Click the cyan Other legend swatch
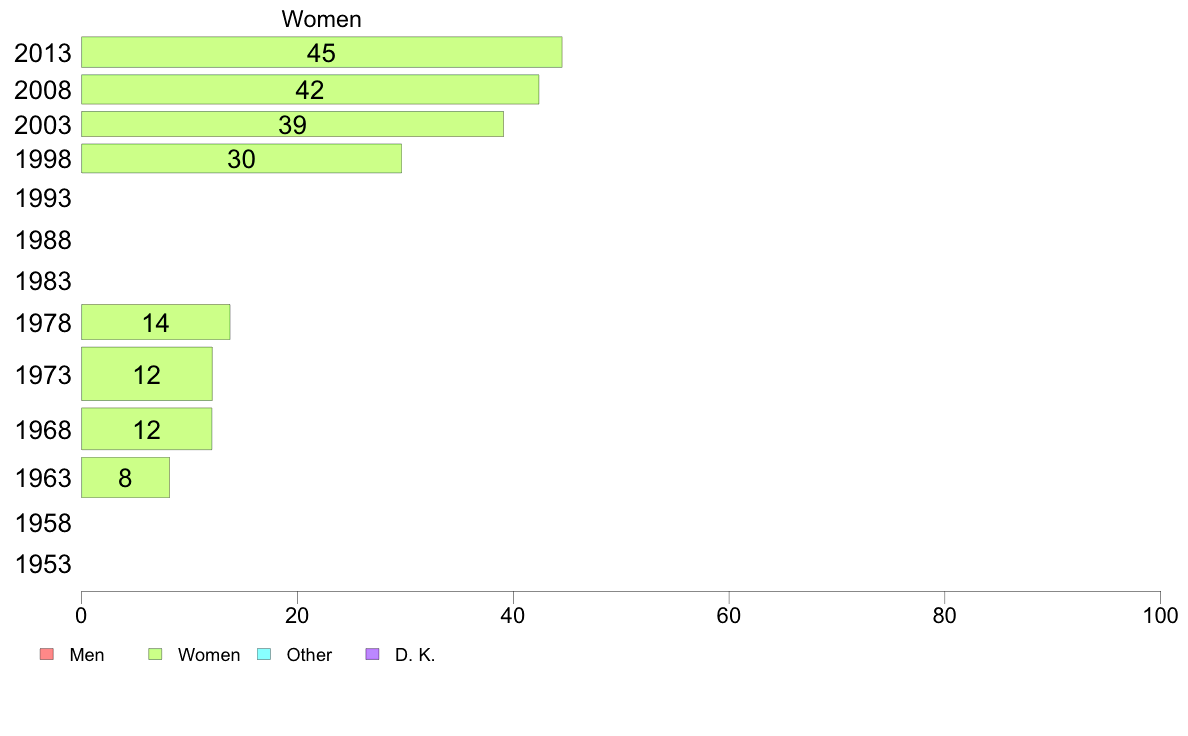Viewport: 1188px width, 736px height. pyautogui.click(x=264, y=654)
